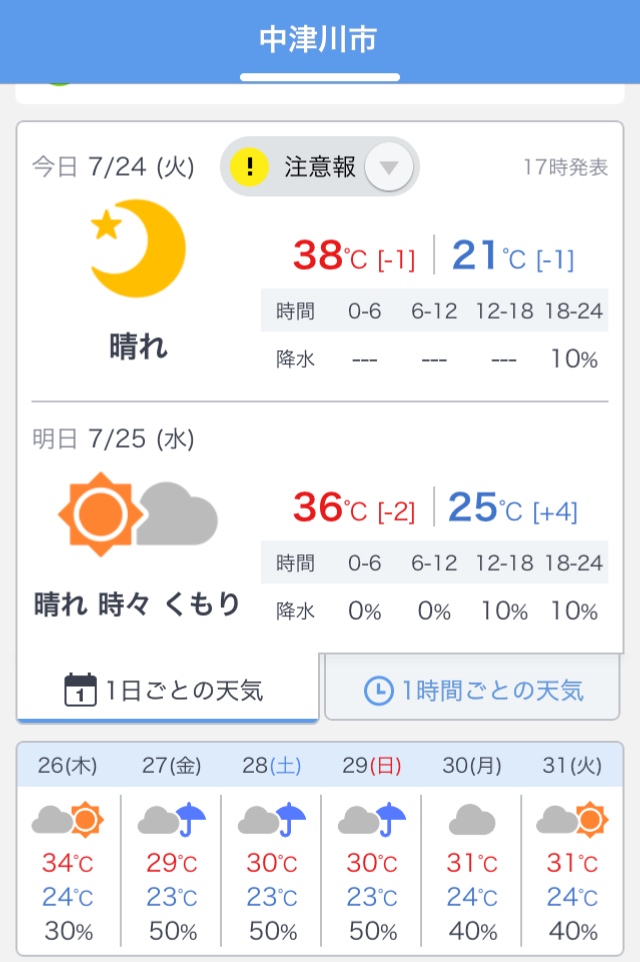Tap the 17時発表 announcement time label
Viewport: 640px width, 962px height.
pyautogui.click(x=565, y=167)
